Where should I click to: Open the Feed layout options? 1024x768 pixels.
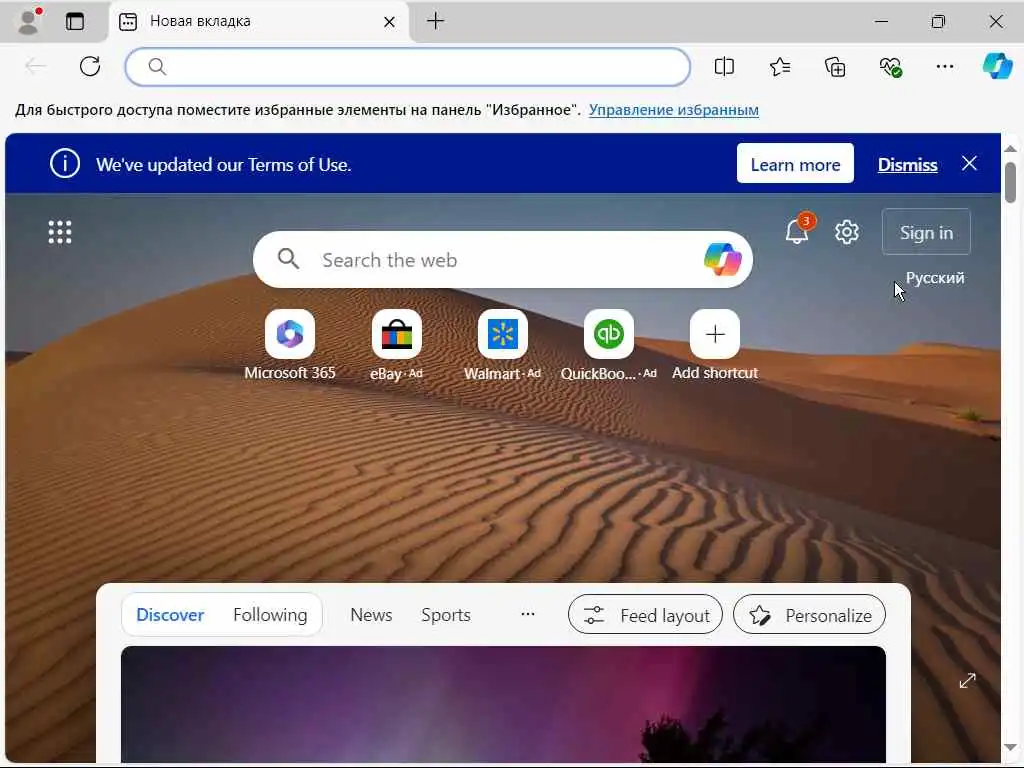click(x=645, y=615)
